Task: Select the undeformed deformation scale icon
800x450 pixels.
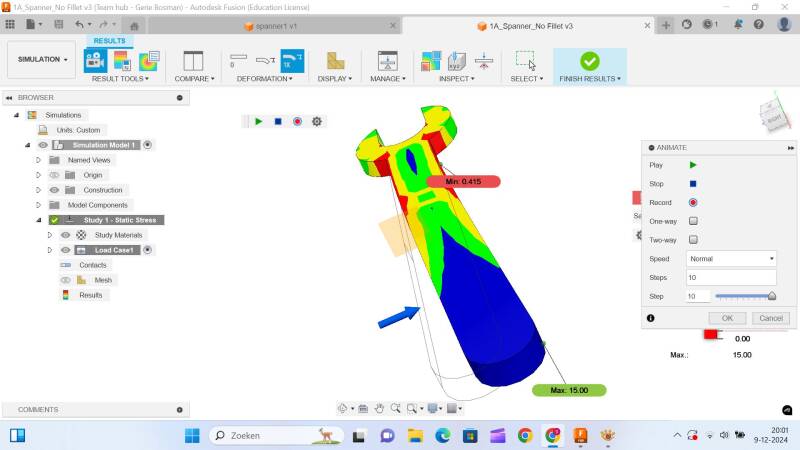Action: tap(238, 61)
